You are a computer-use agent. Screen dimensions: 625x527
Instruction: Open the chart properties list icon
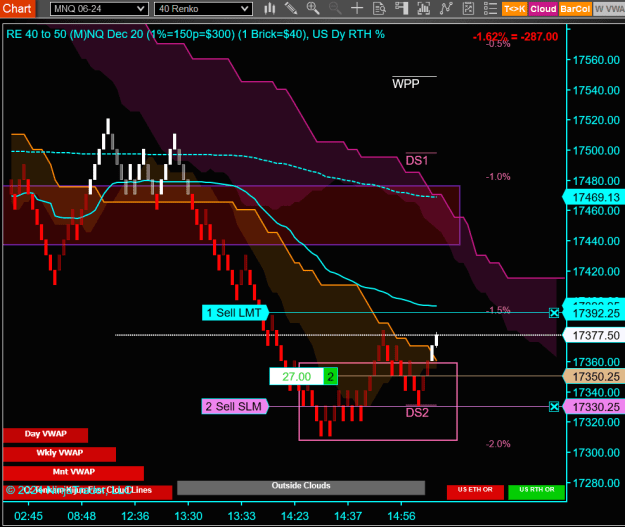[490, 8]
